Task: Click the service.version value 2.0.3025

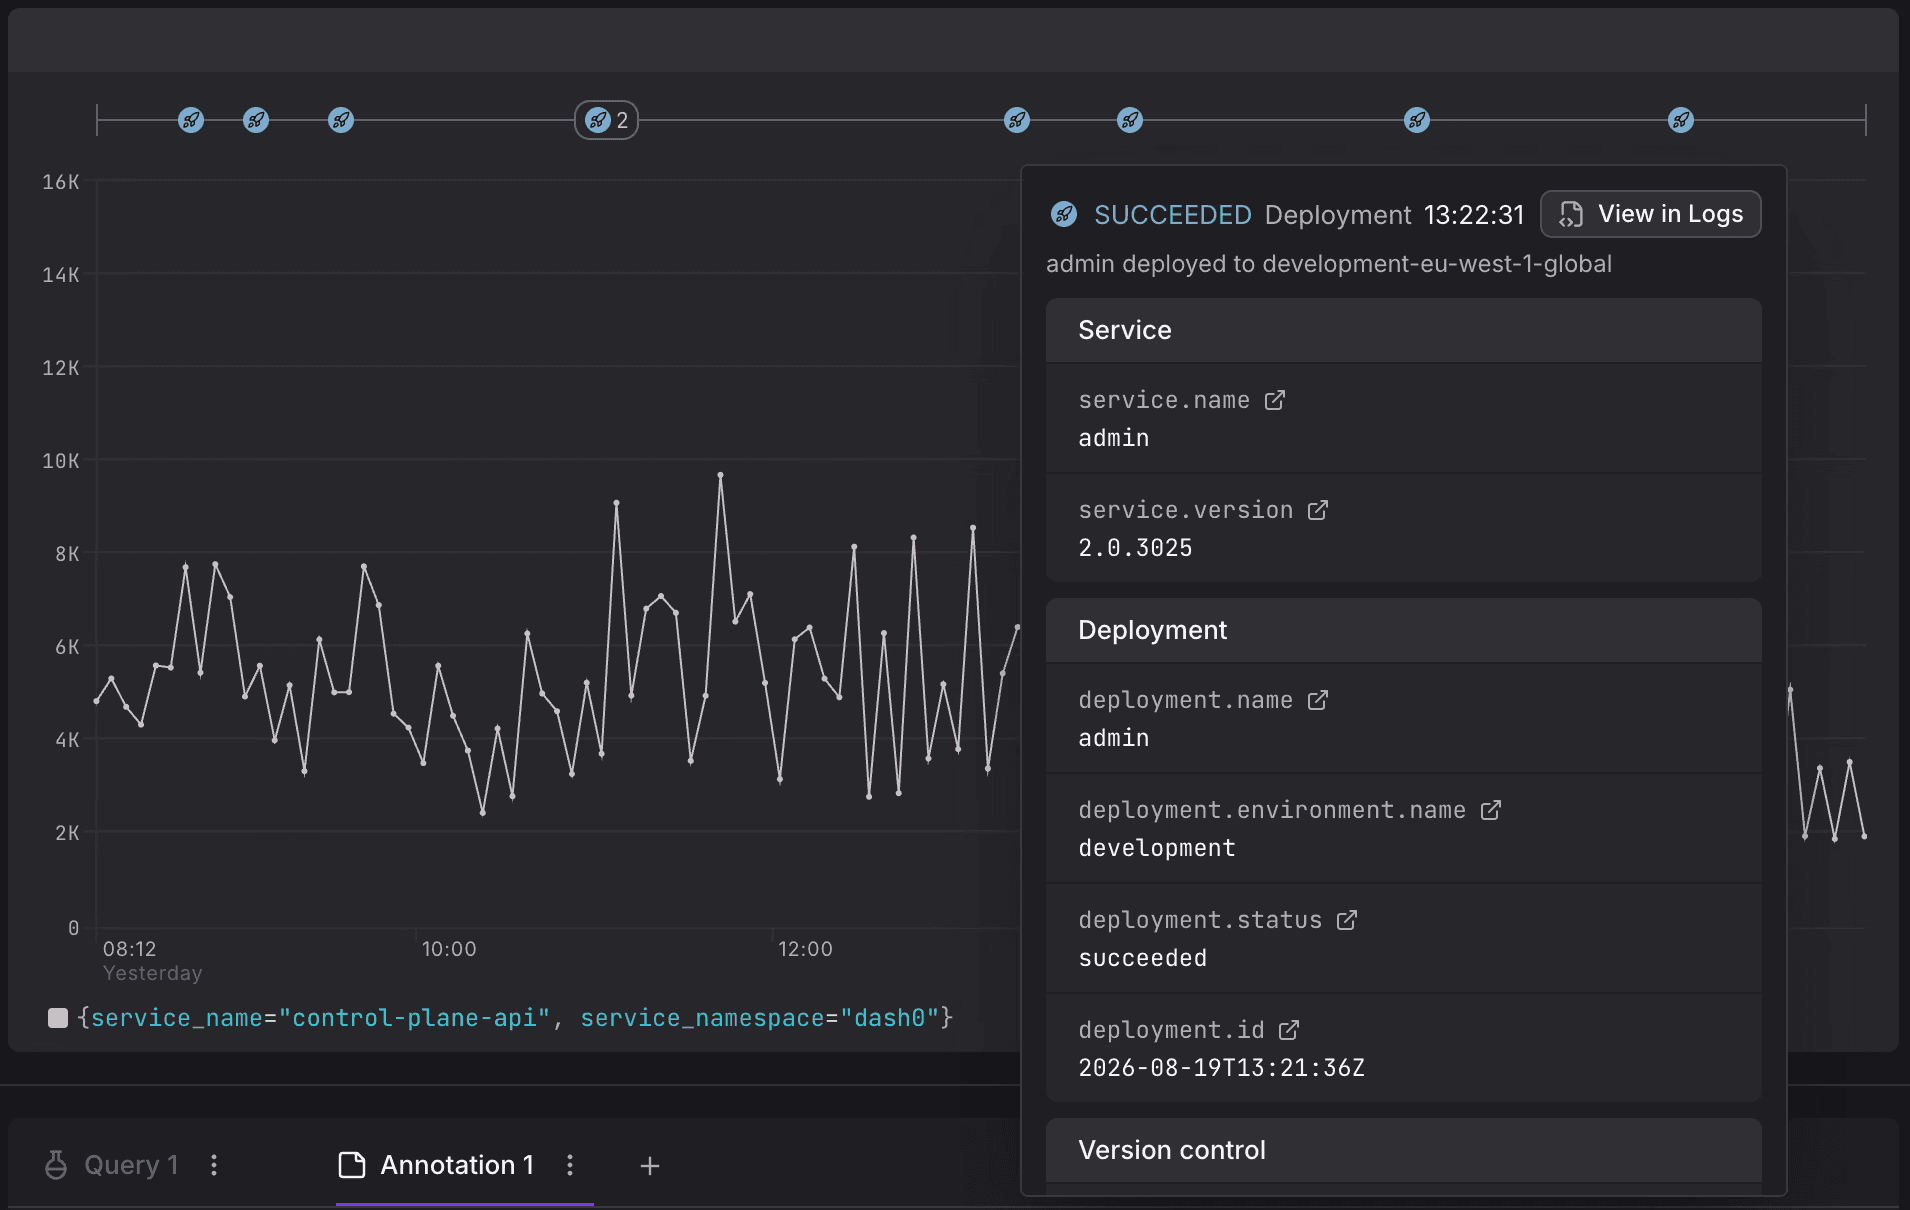Action: point(1135,548)
